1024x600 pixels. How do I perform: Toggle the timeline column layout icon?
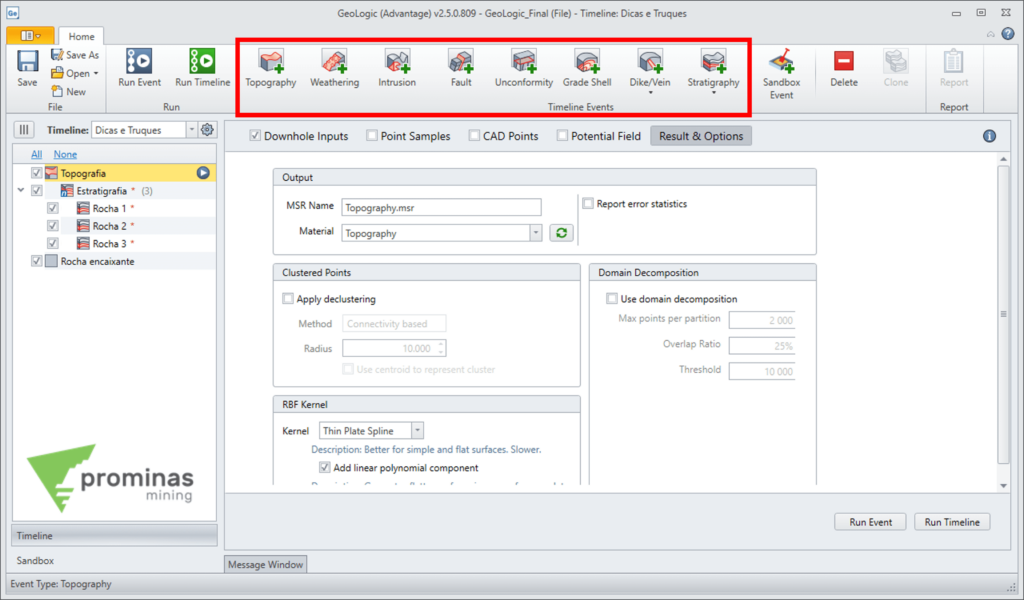point(24,130)
